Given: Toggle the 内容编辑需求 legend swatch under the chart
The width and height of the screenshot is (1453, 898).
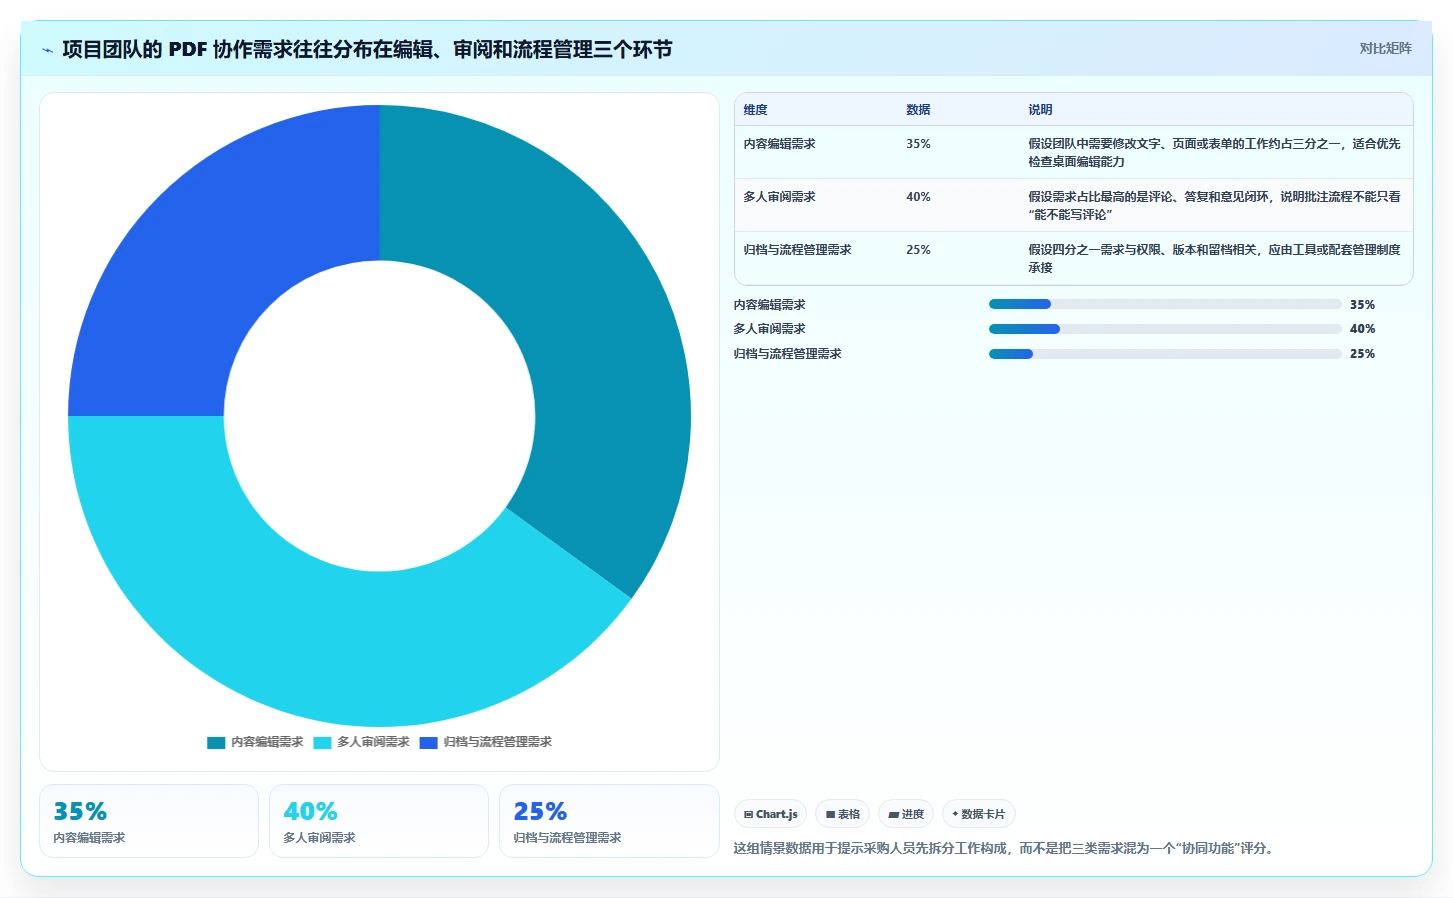Looking at the screenshot, I should (216, 742).
